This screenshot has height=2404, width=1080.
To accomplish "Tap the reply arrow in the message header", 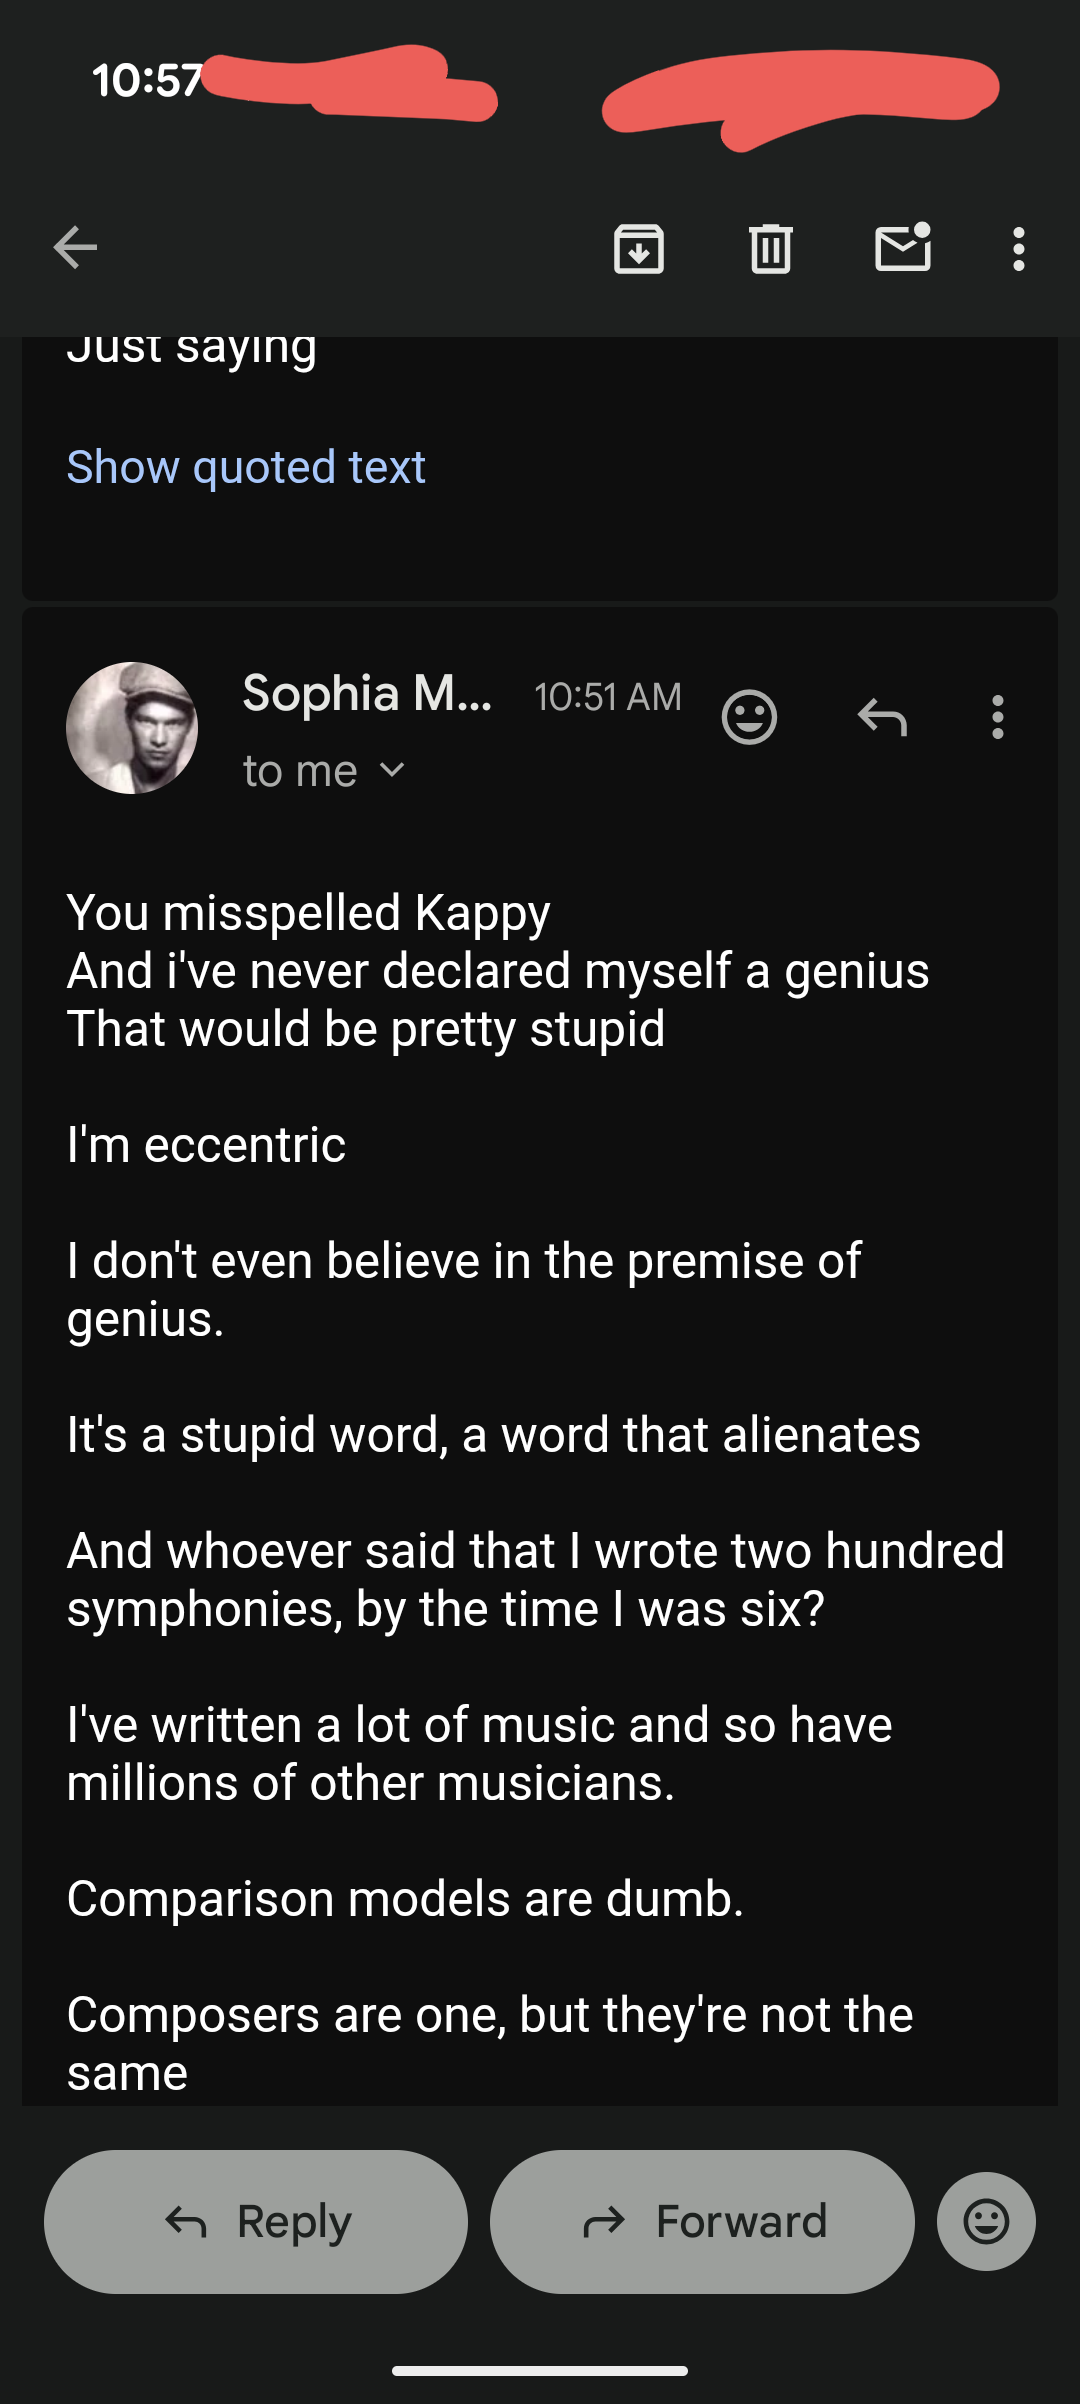I will [882, 717].
